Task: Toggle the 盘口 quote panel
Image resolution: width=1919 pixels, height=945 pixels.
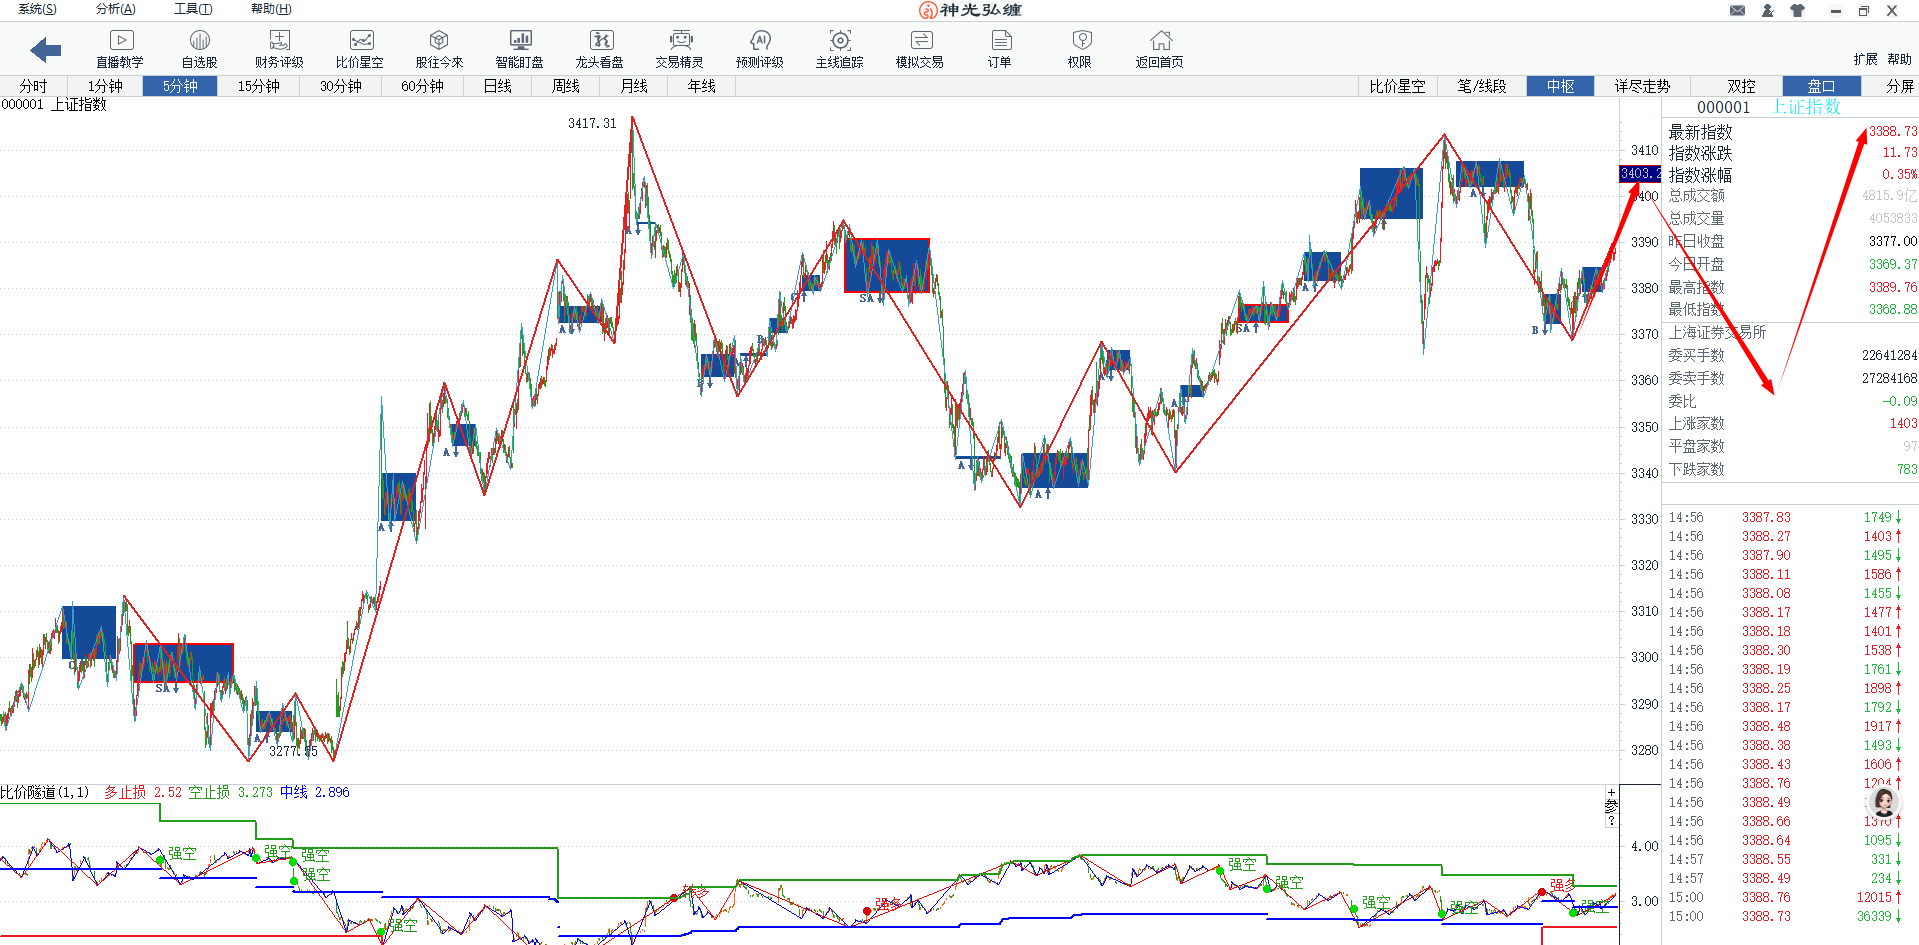Action: 1821,86
